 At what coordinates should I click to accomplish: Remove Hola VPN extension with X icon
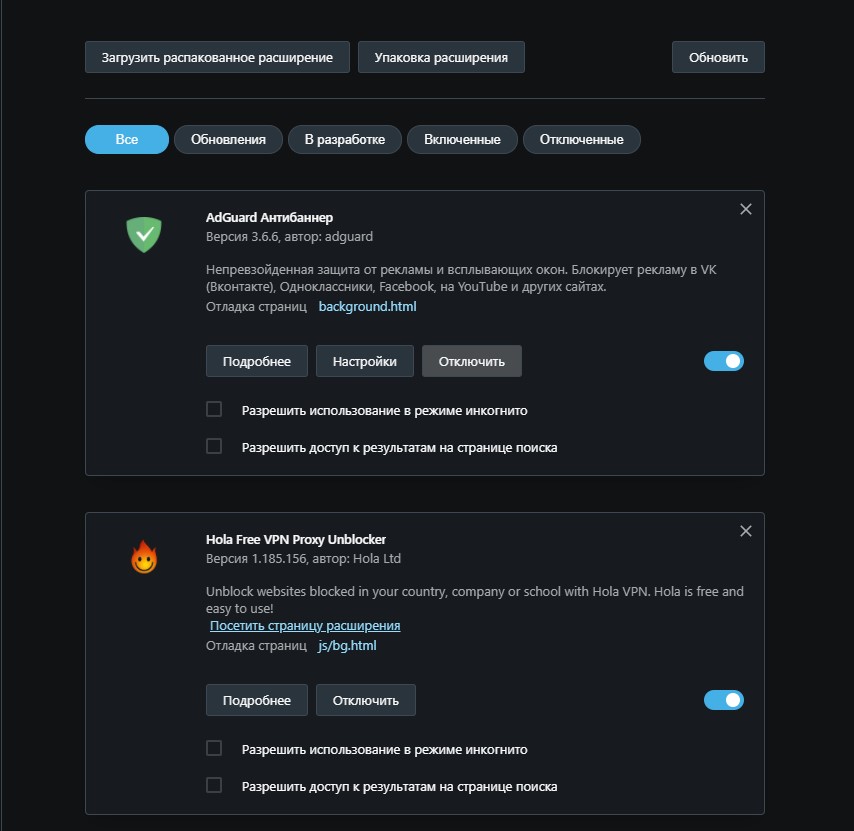coord(746,531)
